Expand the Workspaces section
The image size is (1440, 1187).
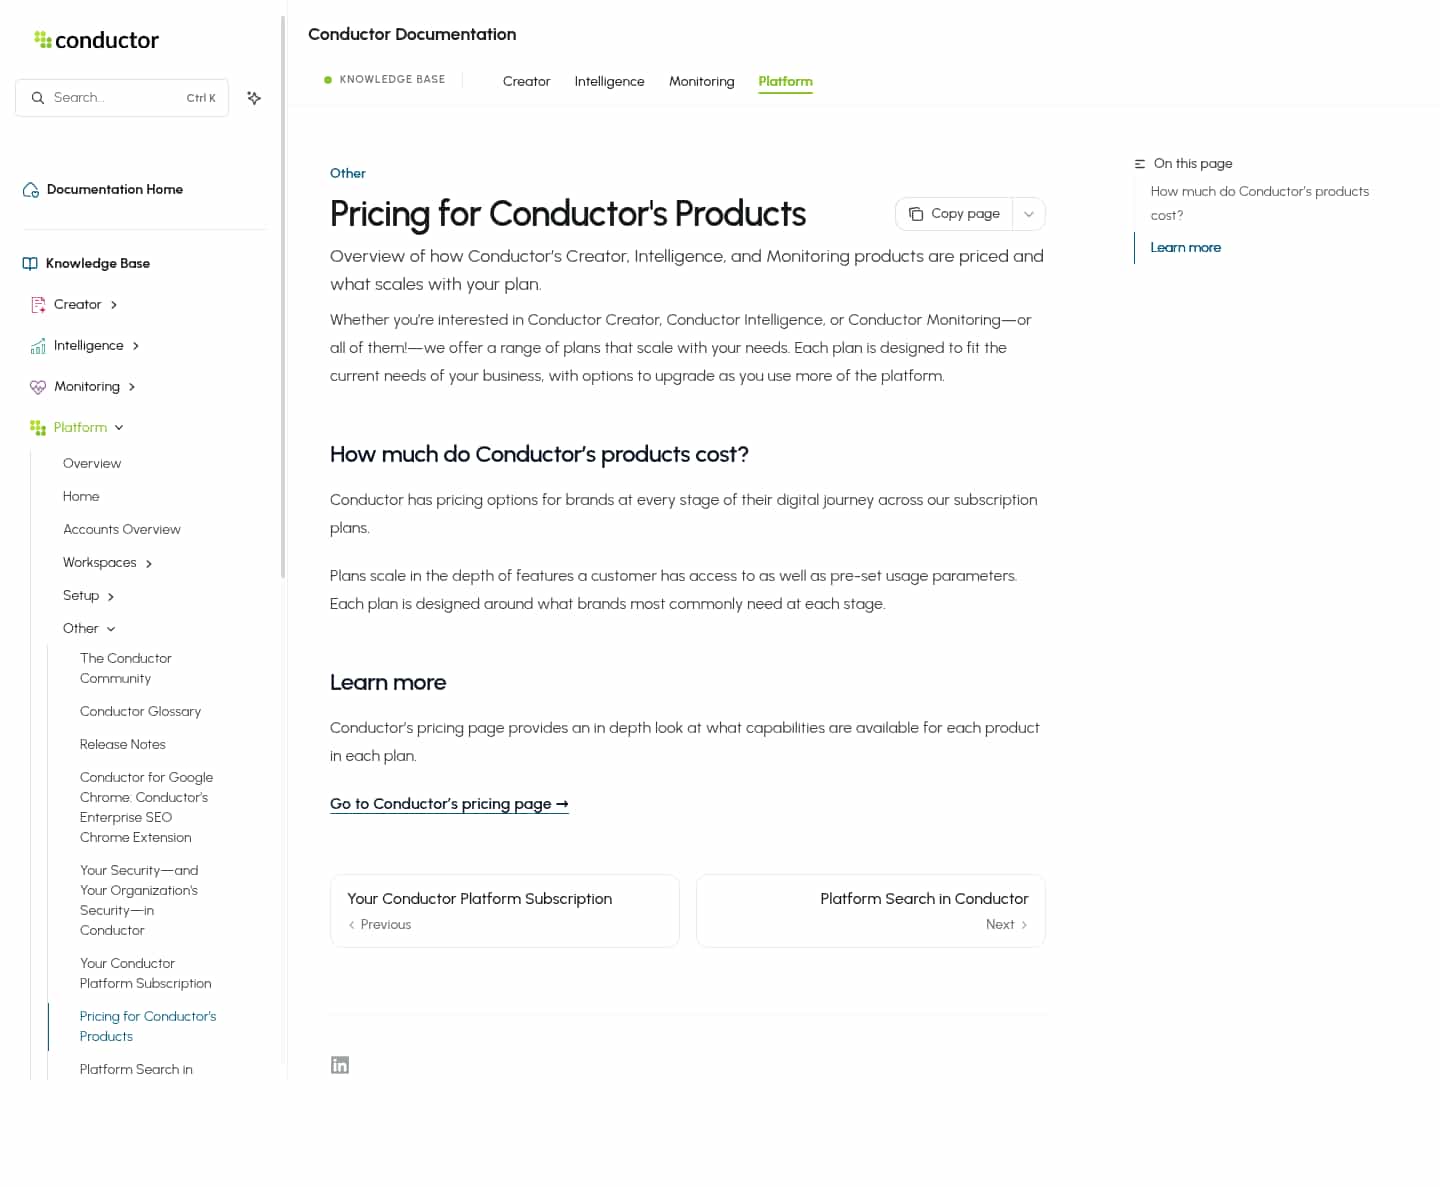point(149,564)
